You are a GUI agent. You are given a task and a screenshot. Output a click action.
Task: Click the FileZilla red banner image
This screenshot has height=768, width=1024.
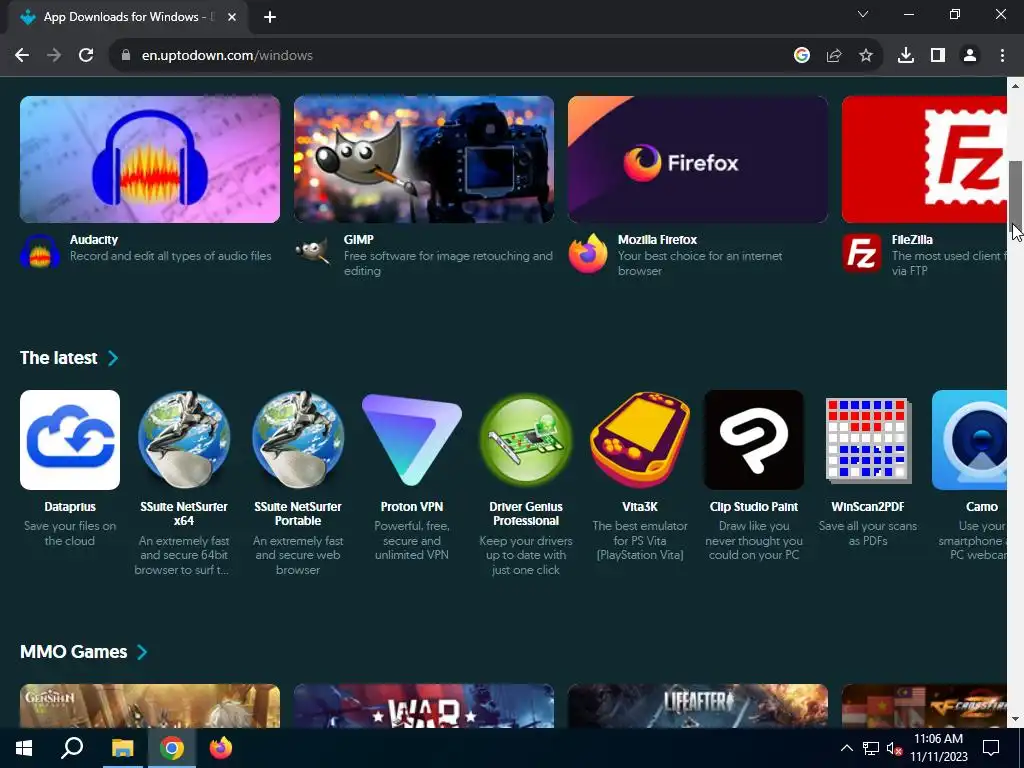[924, 159]
